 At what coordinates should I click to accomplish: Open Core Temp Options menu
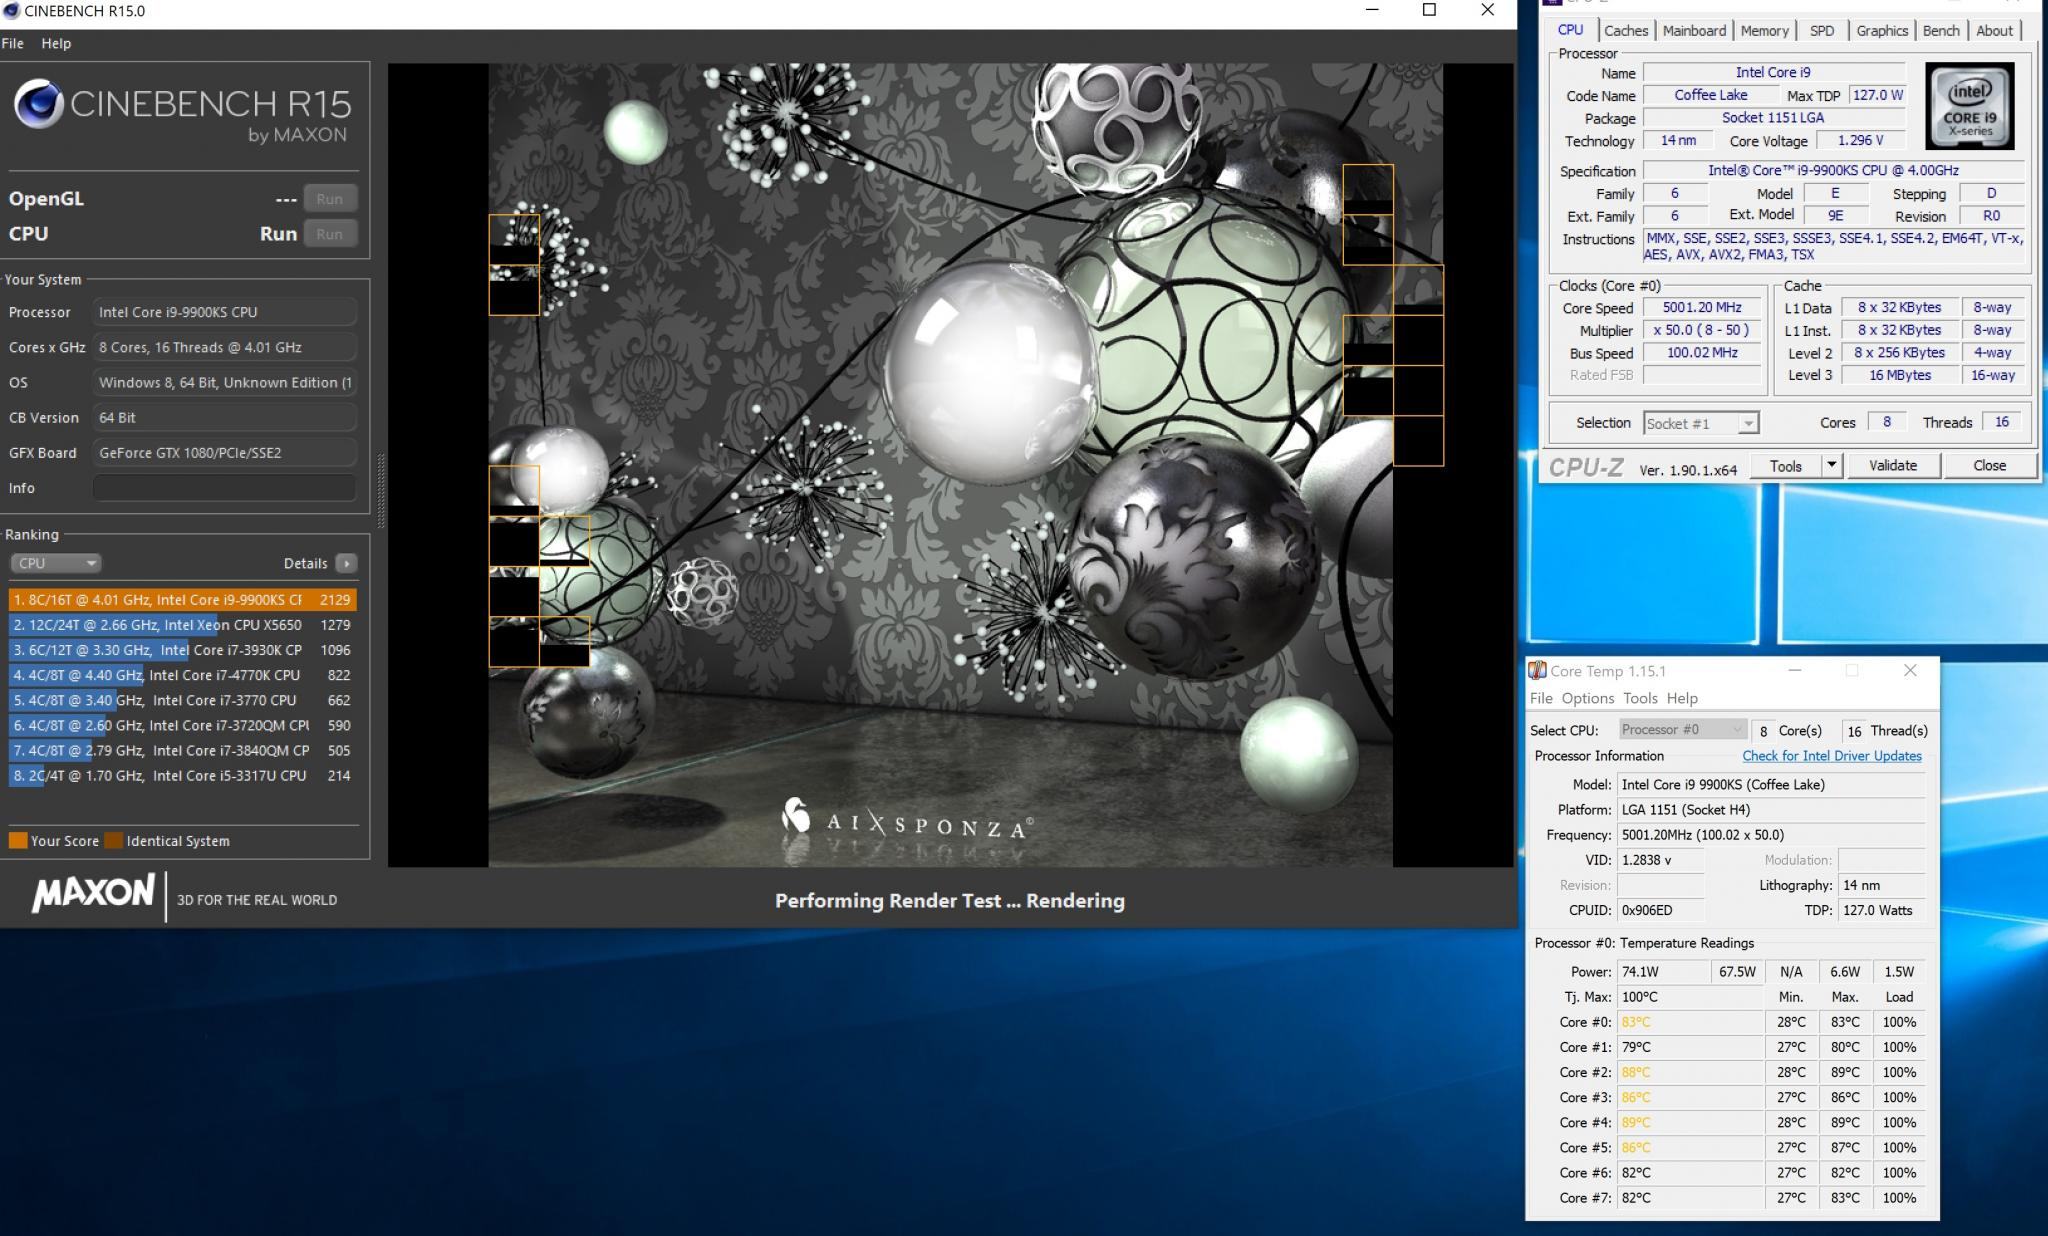coord(1587,698)
